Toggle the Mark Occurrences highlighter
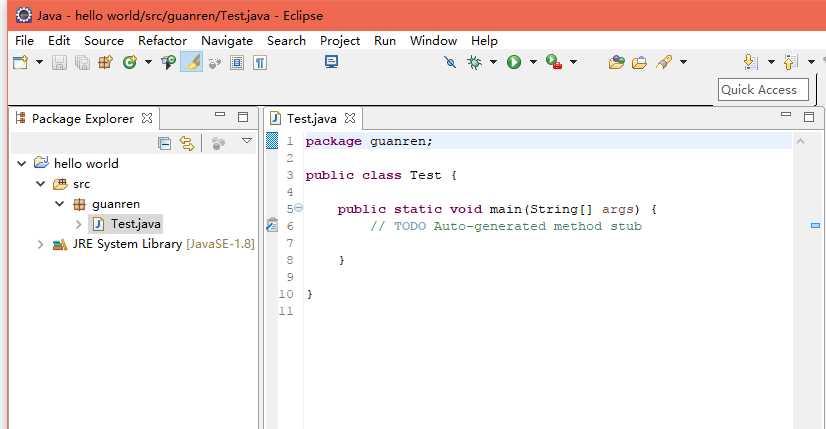Screen dimensions: 826x429 point(191,62)
